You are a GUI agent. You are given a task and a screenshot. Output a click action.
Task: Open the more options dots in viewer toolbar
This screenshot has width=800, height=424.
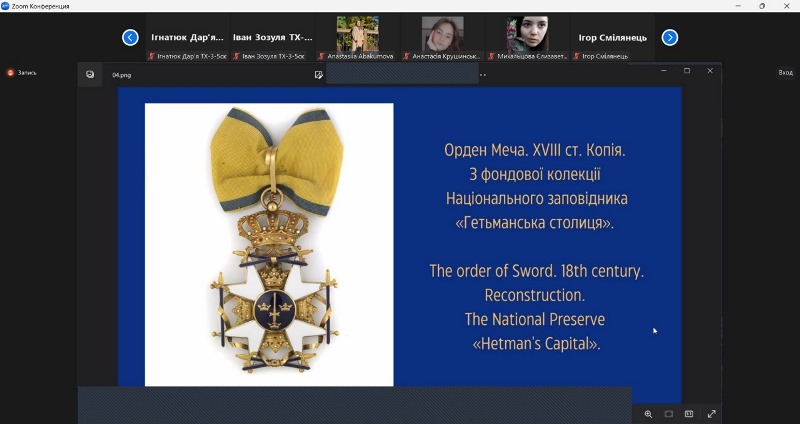pos(483,75)
